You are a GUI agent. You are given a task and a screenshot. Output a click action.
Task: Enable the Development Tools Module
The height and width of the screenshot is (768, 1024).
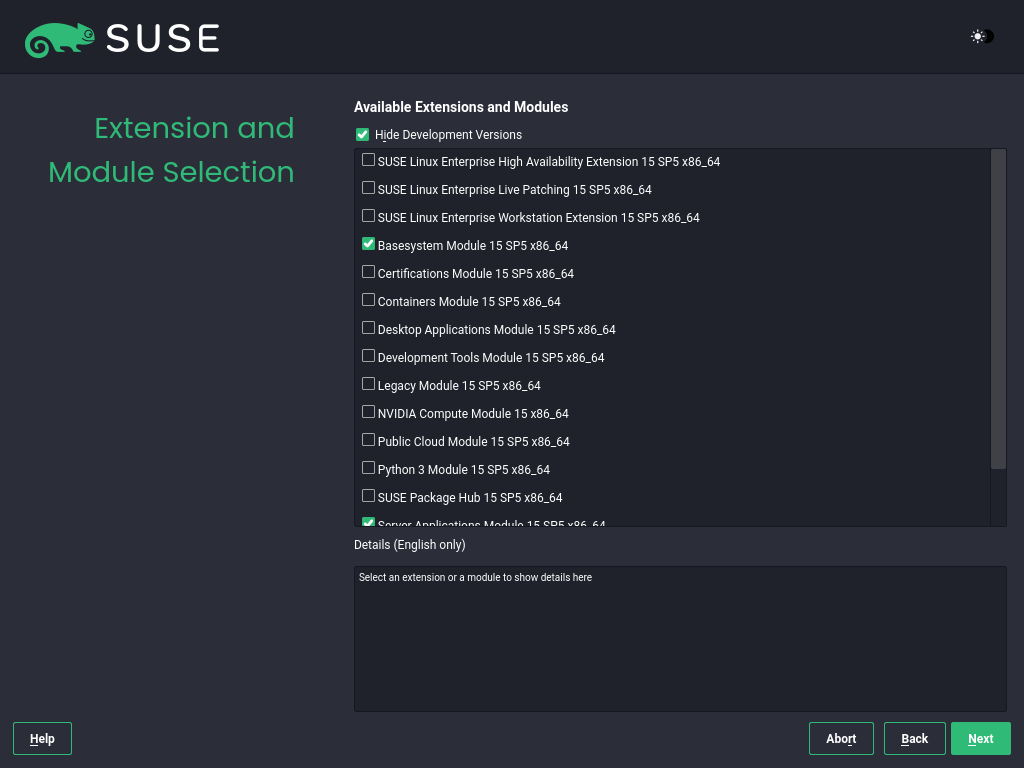[x=368, y=355]
